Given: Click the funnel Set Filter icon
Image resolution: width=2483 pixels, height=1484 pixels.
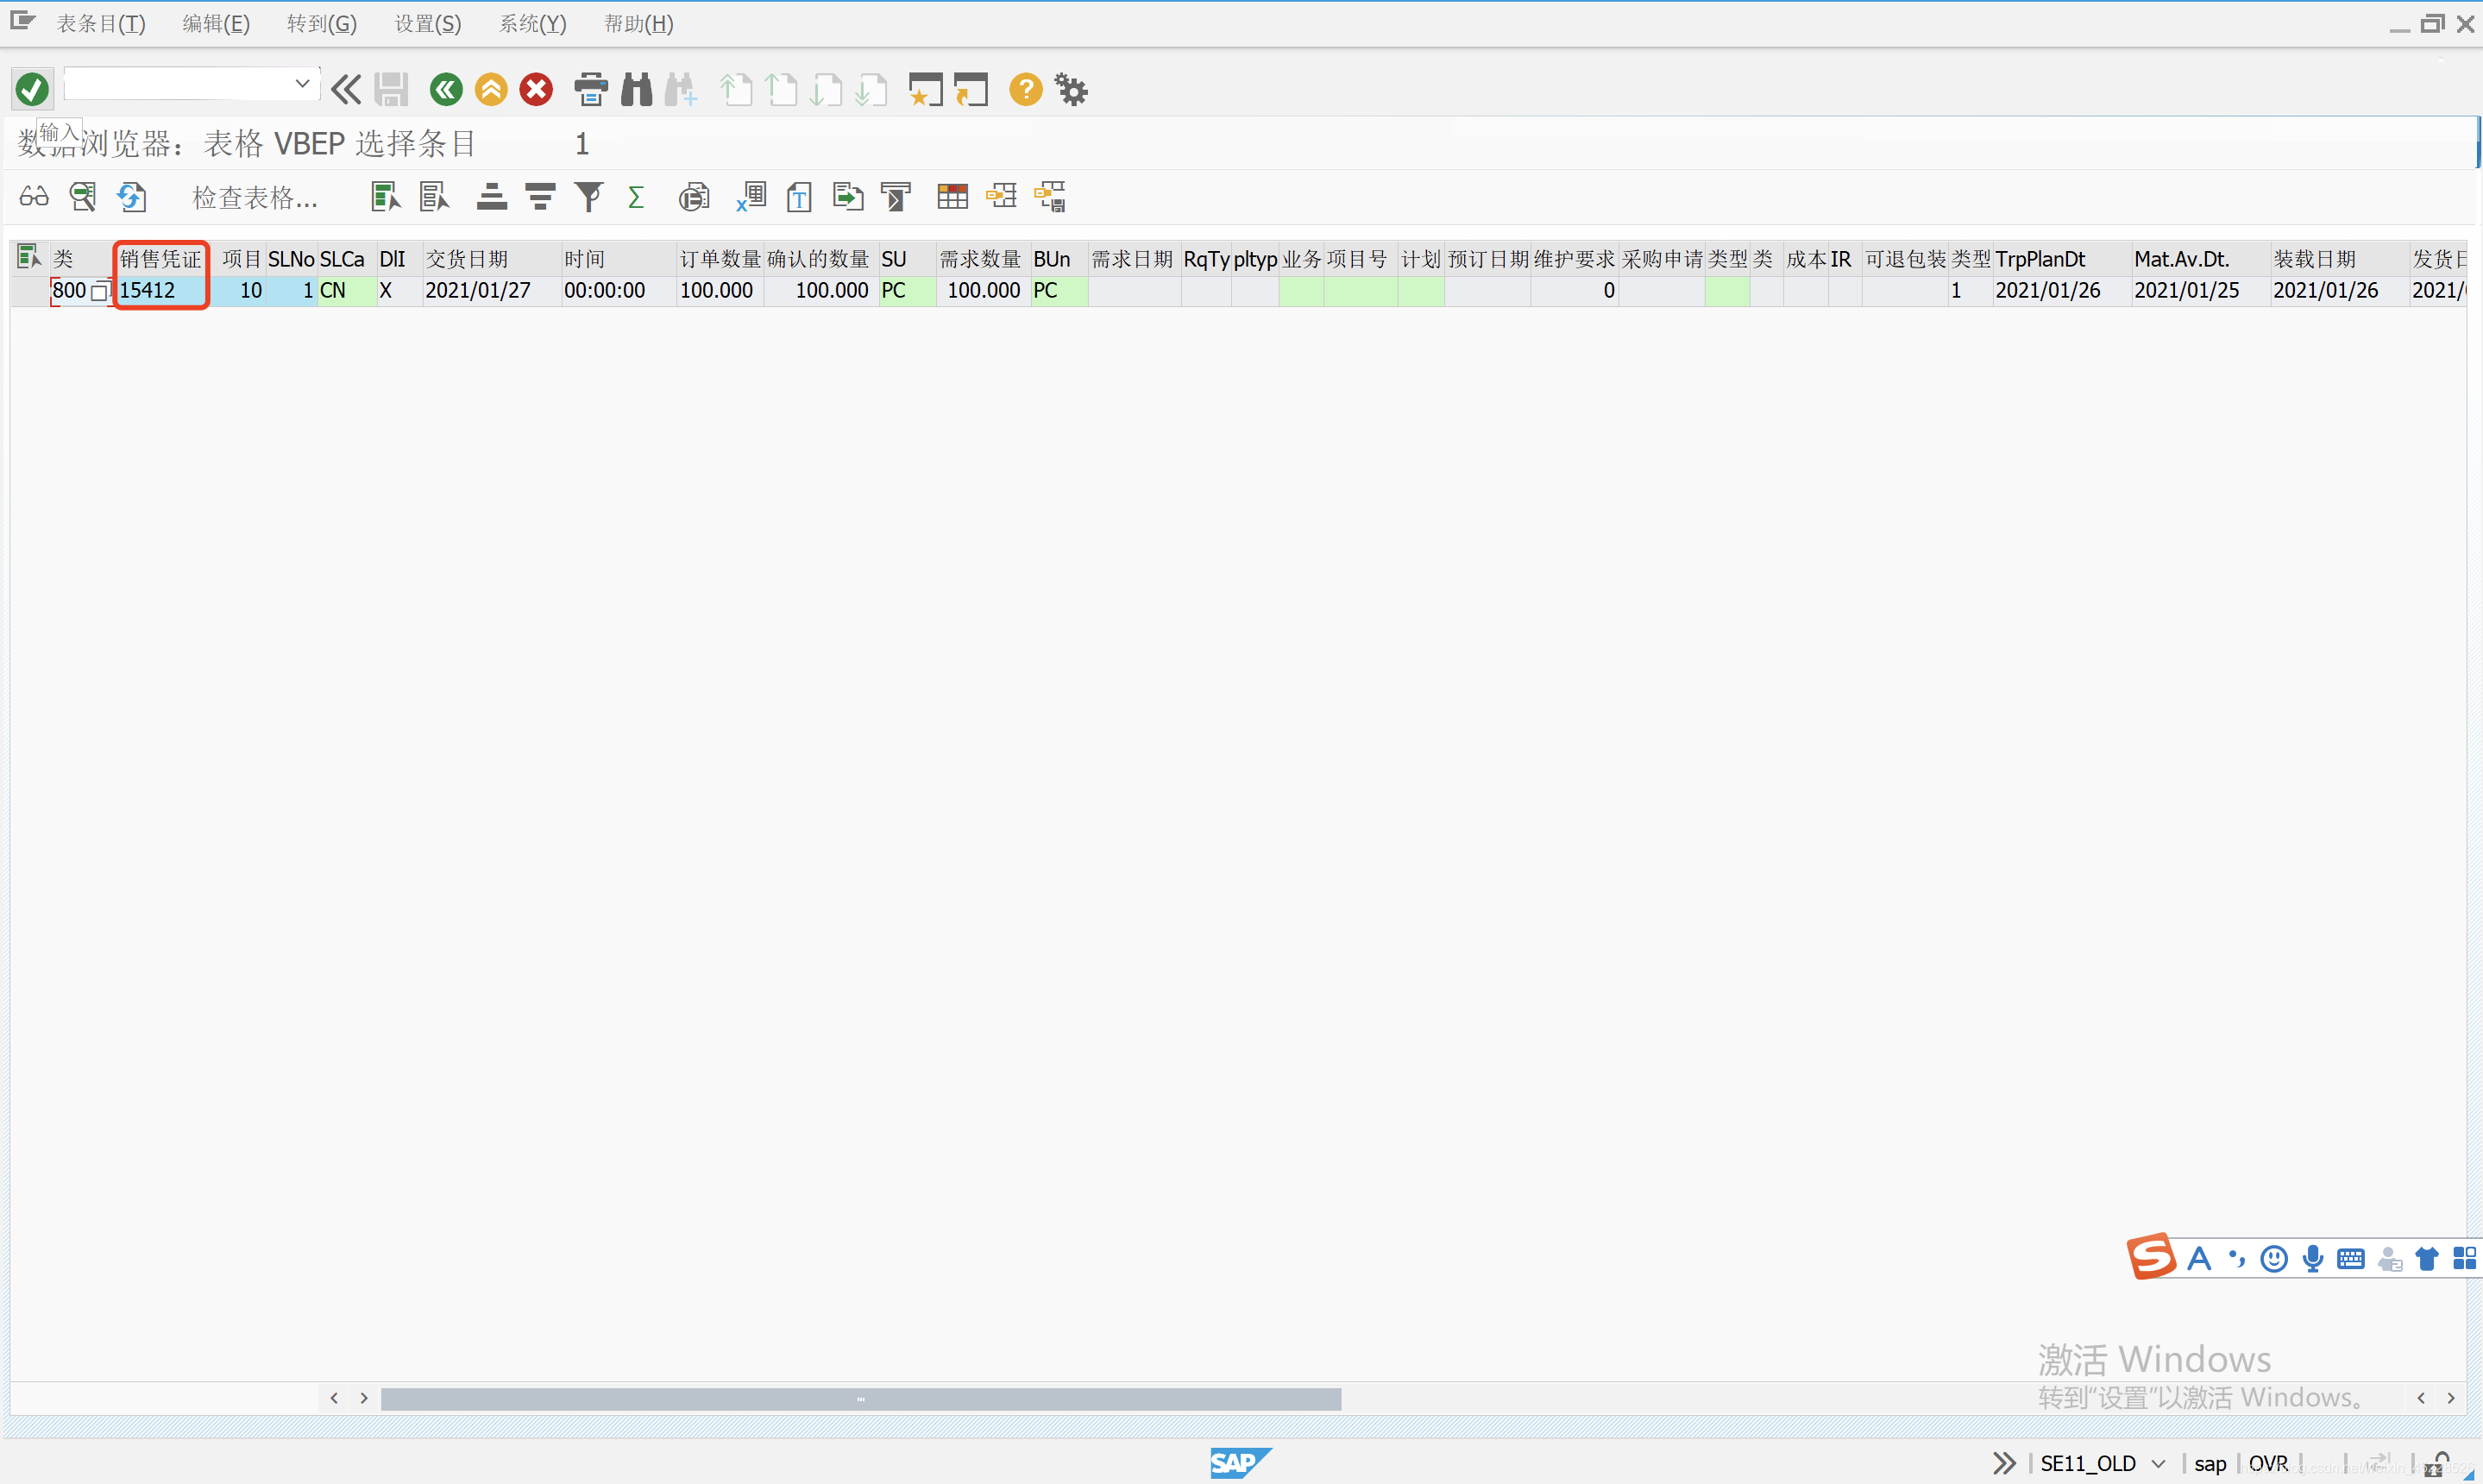Looking at the screenshot, I should point(589,197).
